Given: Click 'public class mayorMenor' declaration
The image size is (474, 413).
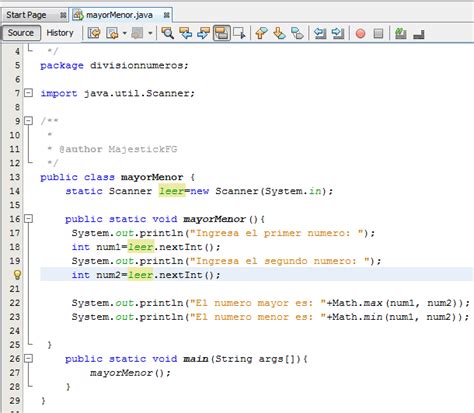Looking at the screenshot, I should coord(112,177).
